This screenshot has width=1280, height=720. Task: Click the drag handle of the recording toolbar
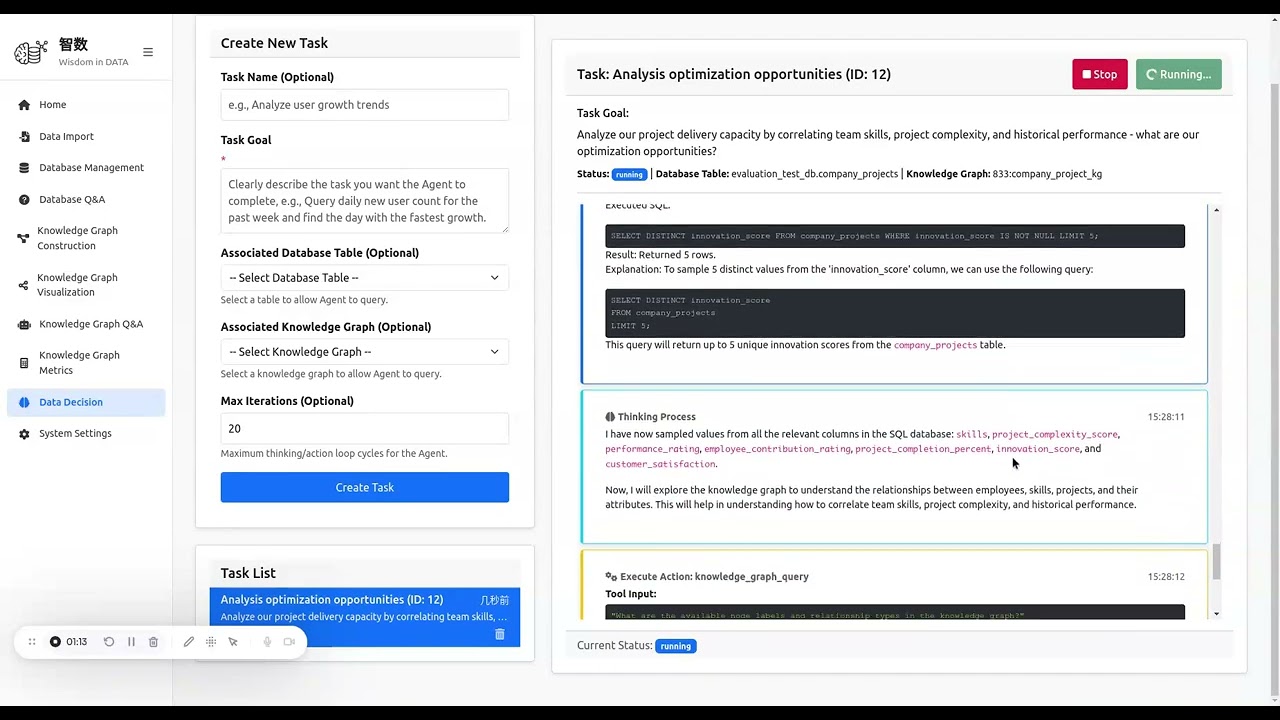point(32,642)
